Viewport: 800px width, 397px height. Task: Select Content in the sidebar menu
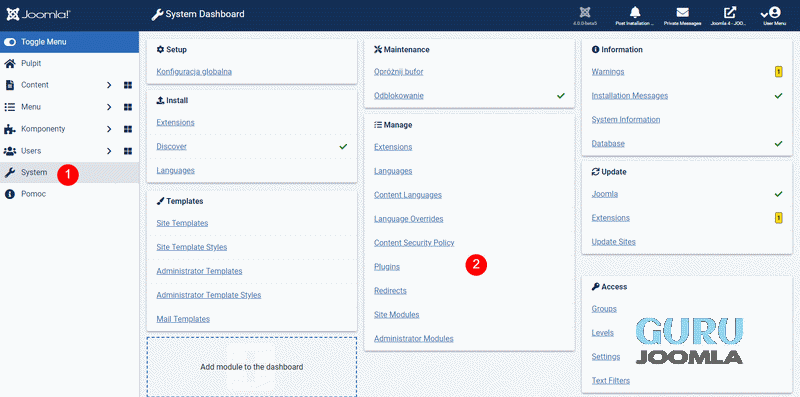(x=35, y=85)
